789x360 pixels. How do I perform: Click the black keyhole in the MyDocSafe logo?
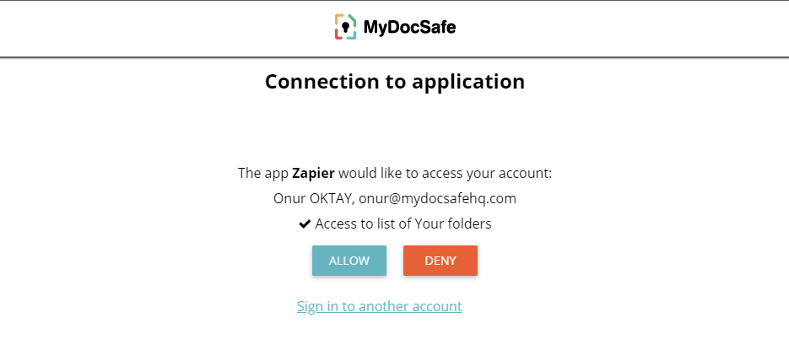click(346, 27)
